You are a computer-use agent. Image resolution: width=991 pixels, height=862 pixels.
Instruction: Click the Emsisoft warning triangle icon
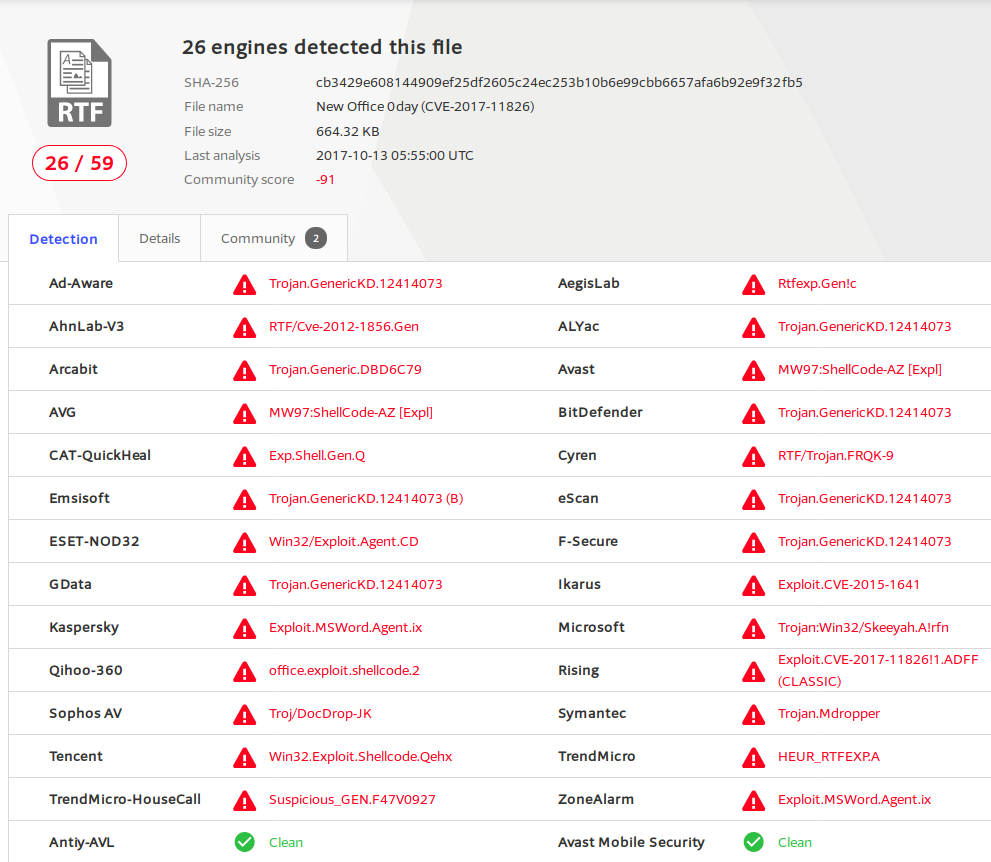(245, 499)
